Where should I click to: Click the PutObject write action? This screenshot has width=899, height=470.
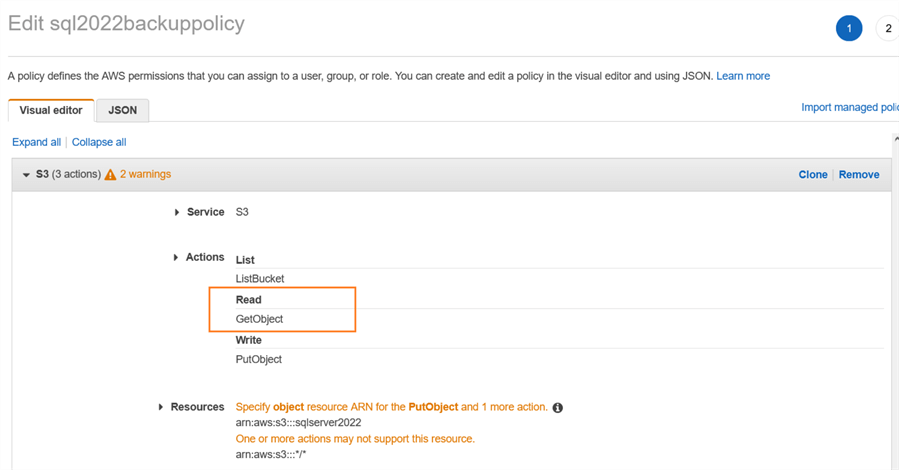pos(259,359)
